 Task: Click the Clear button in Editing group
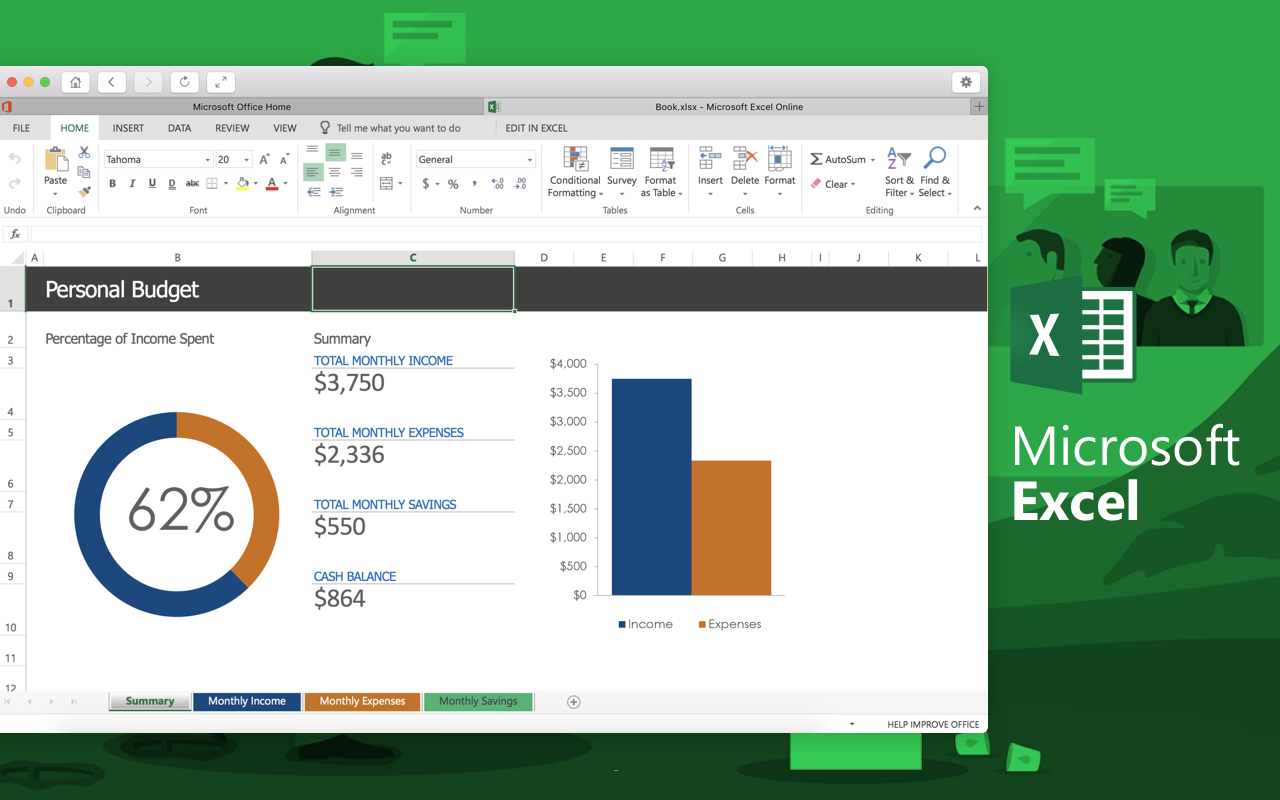(832, 184)
